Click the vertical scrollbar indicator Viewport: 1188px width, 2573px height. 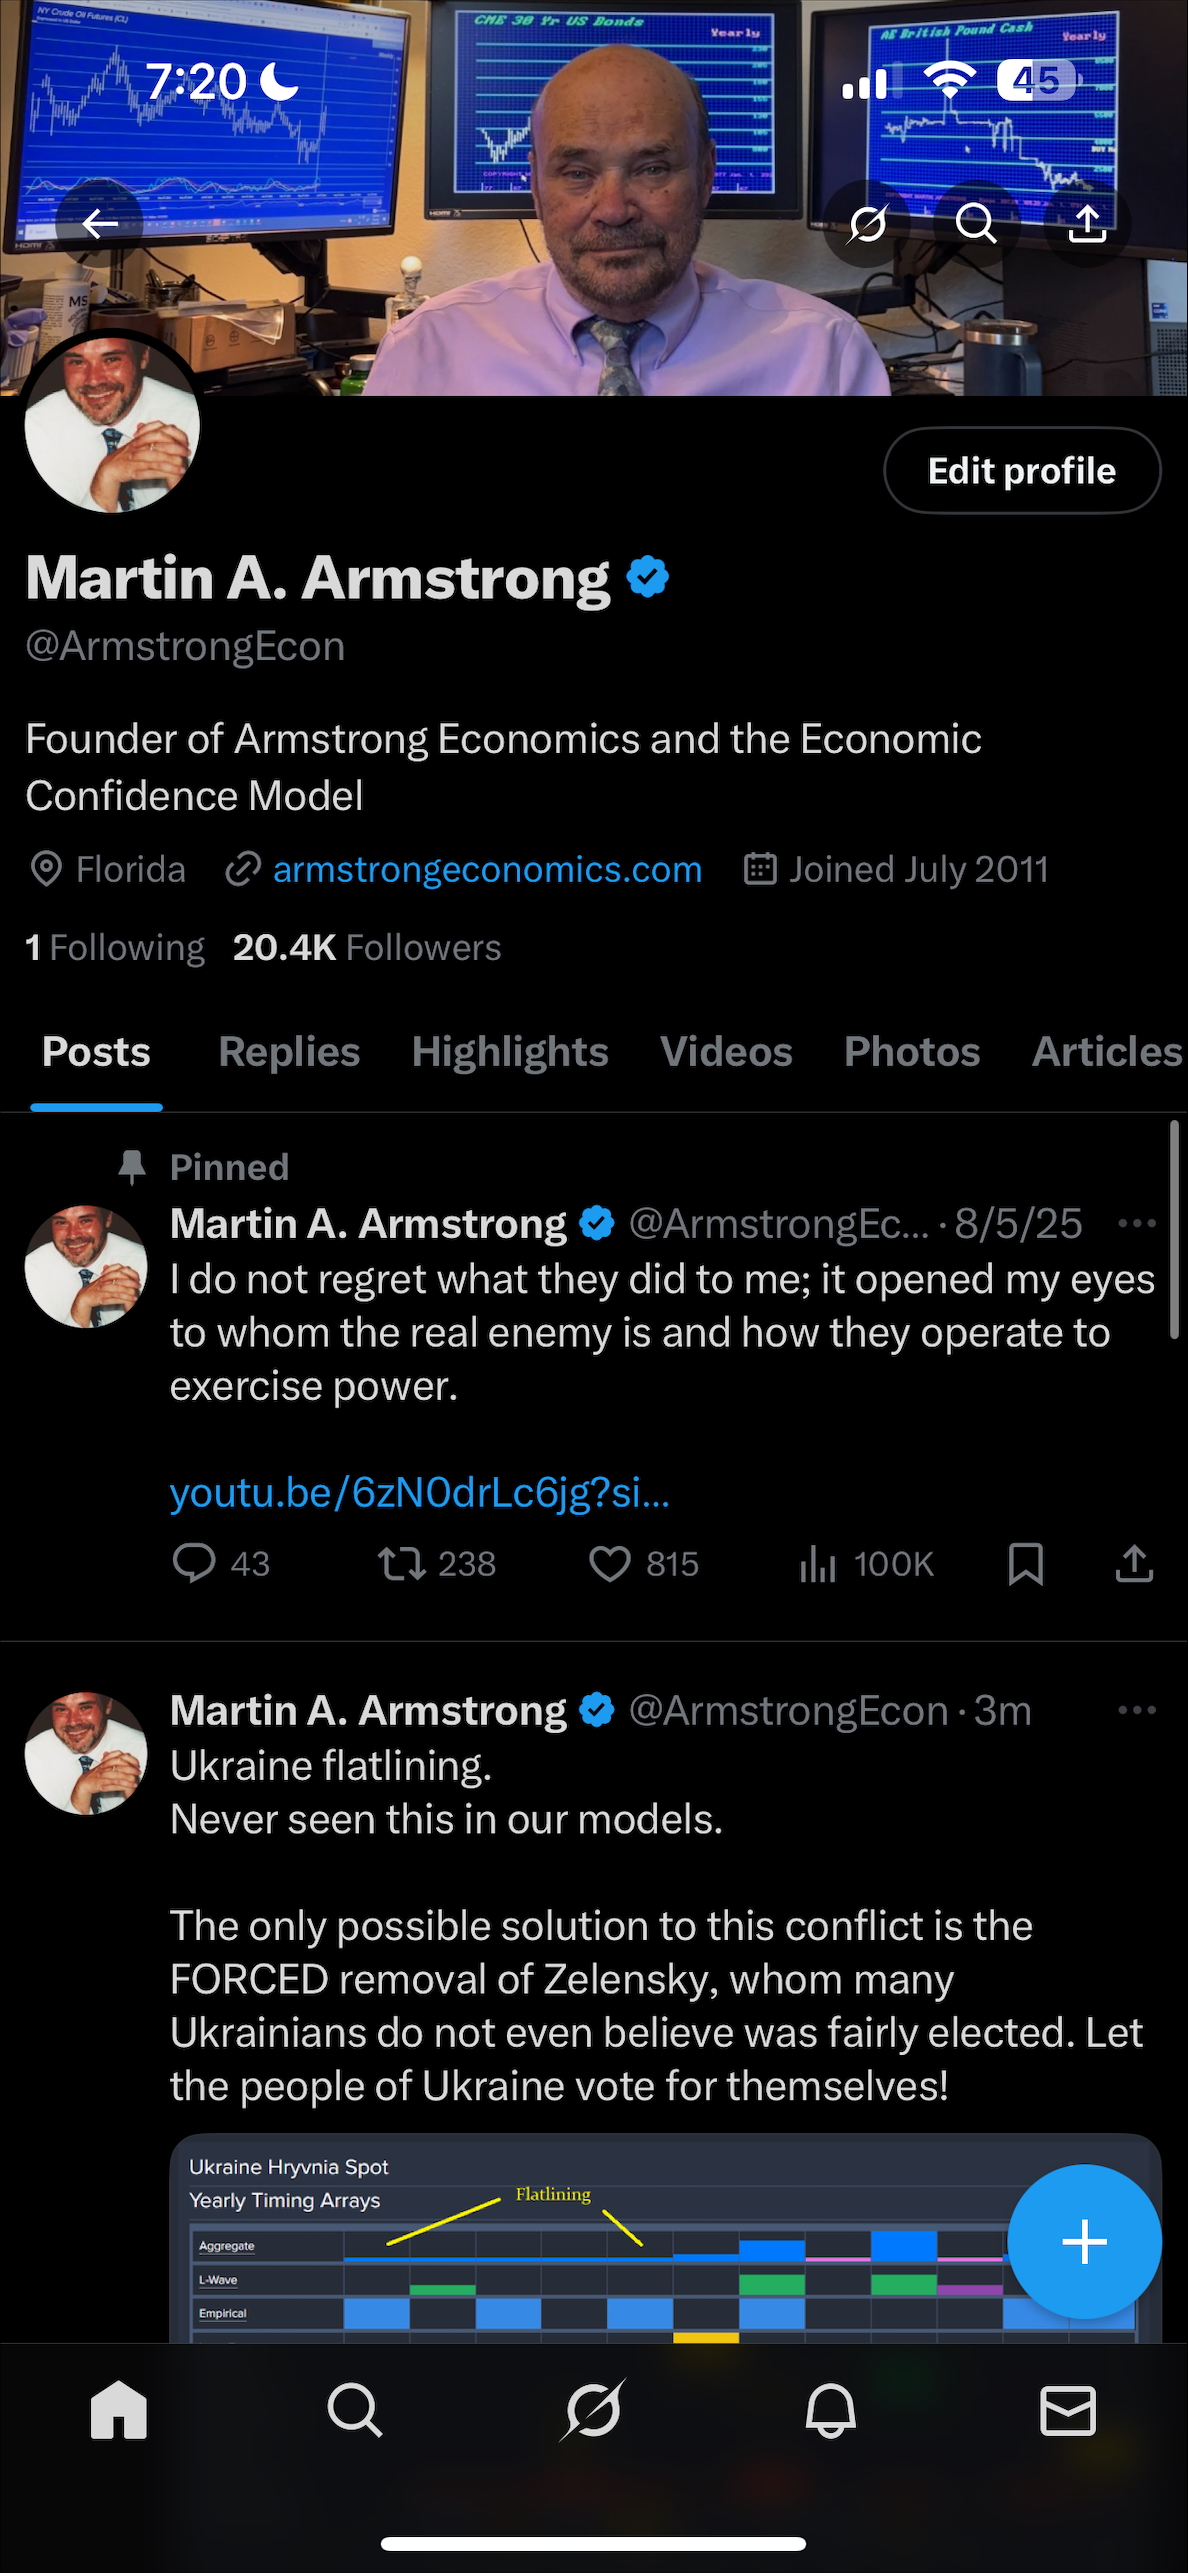click(x=1174, y=1230)
